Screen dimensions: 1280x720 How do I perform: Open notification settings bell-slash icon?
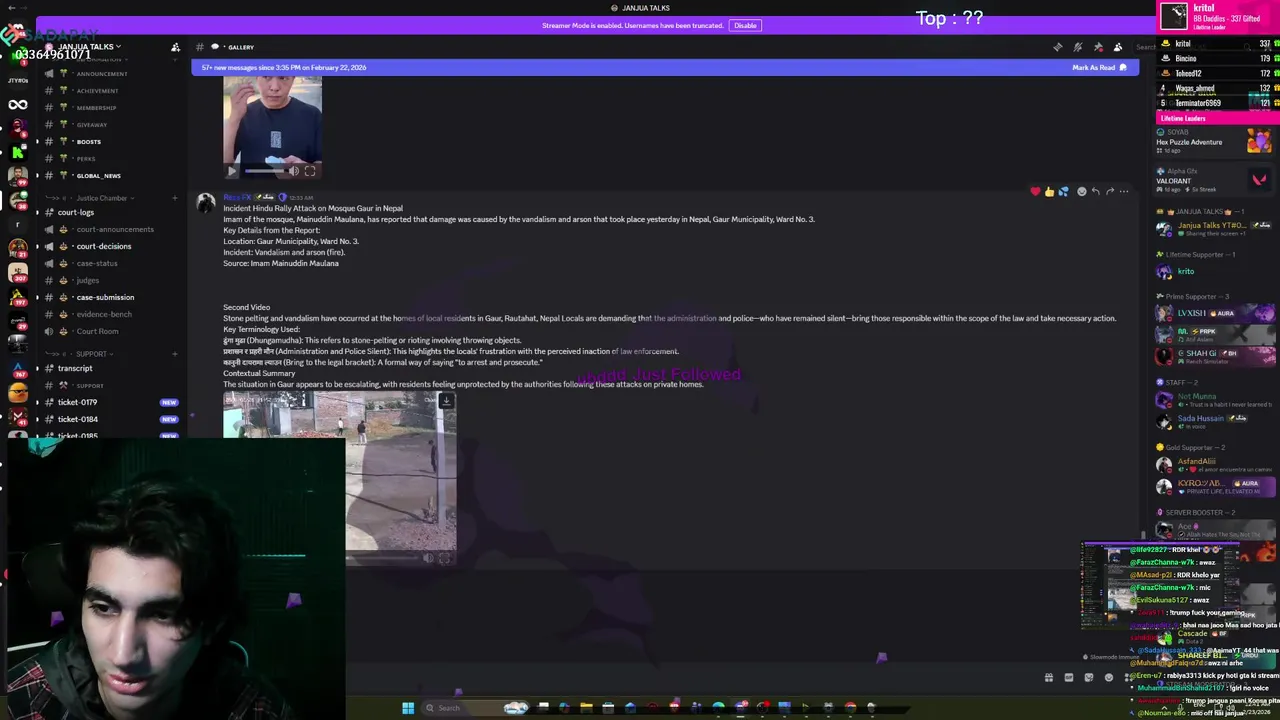coord(1077,47)
